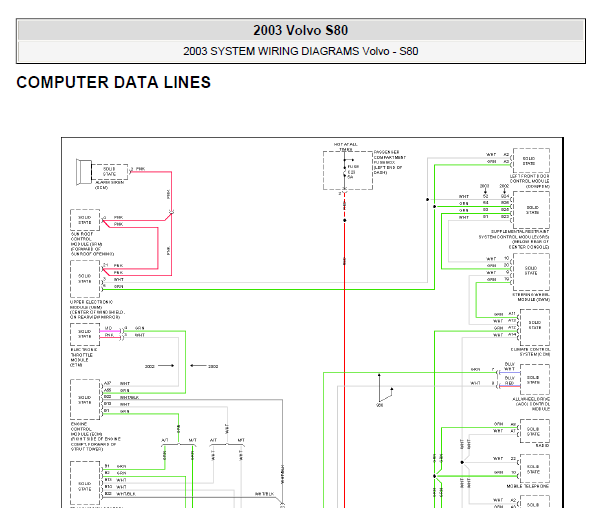Click the Climate Control solid state box
This screenshot has height=508, width=605.
click(x=535, y=327)
